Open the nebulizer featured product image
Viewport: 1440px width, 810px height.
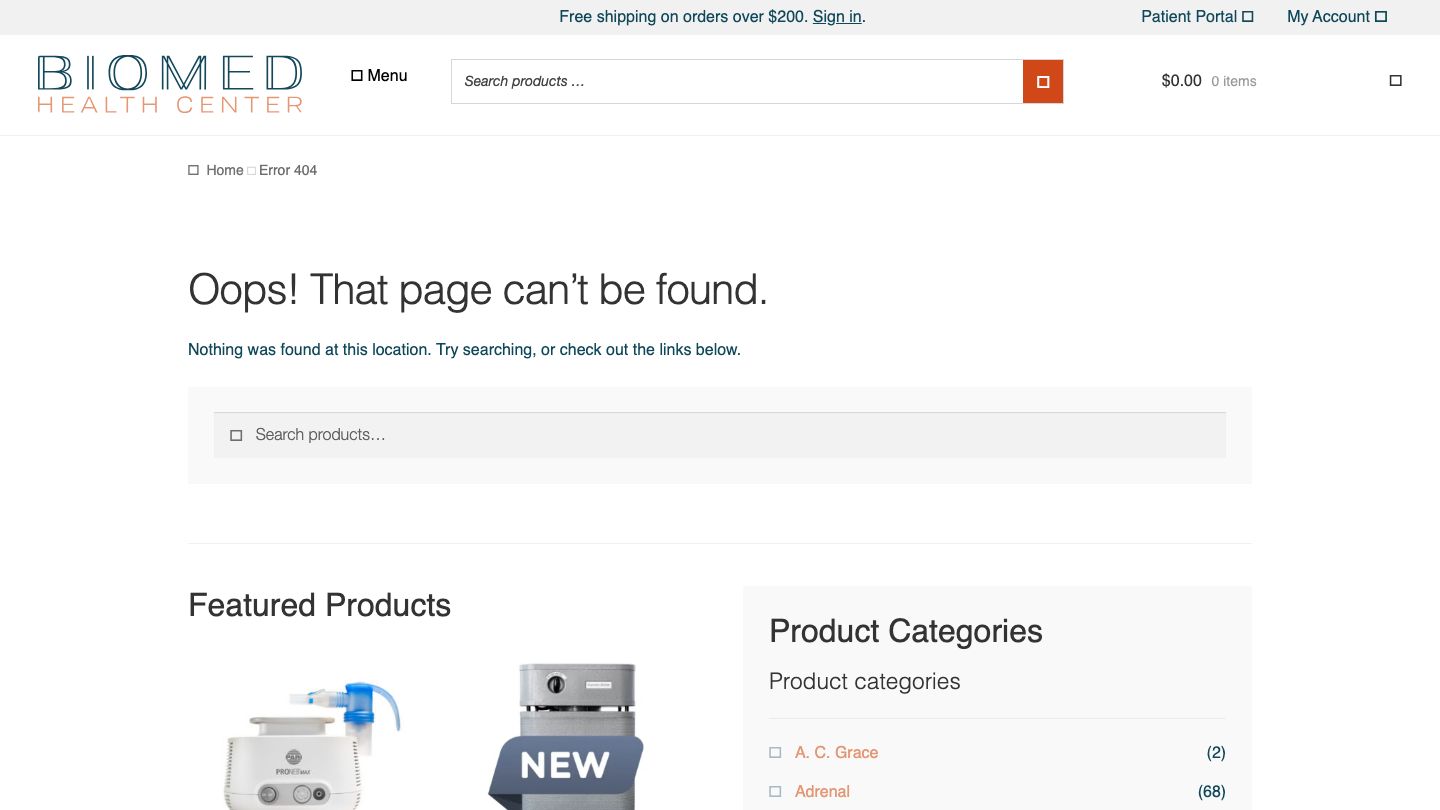tap(311, 740)
